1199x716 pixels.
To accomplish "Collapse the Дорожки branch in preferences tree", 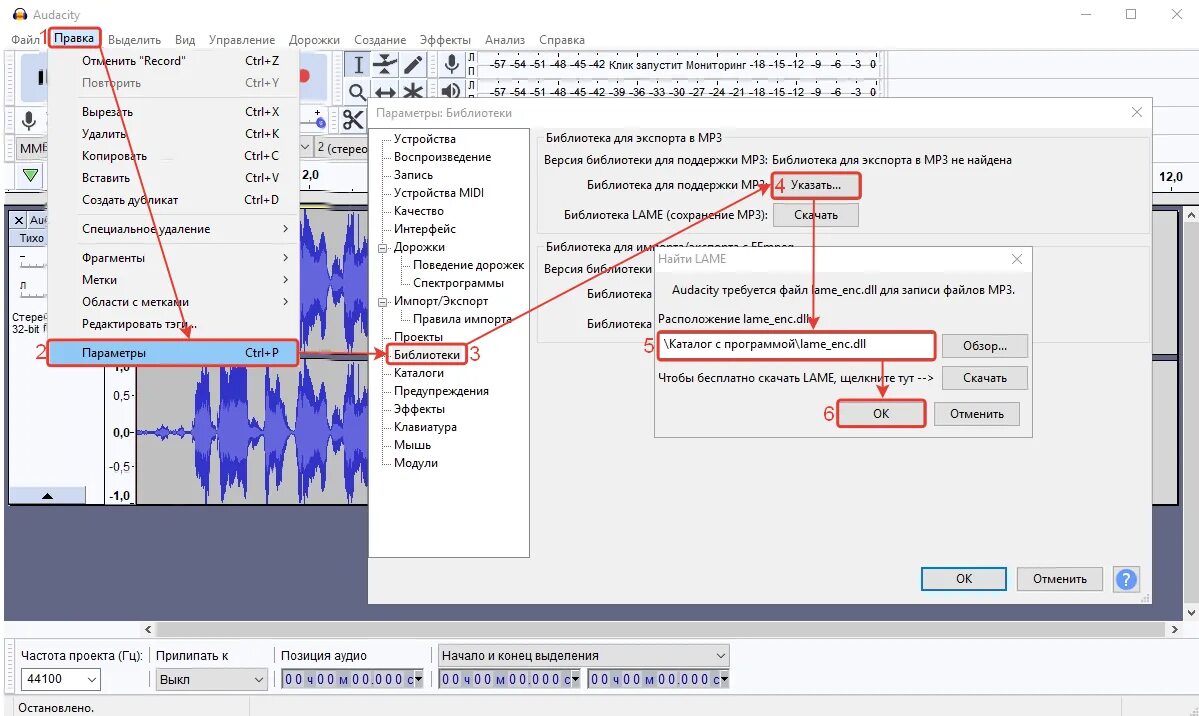I will (383, 246).
